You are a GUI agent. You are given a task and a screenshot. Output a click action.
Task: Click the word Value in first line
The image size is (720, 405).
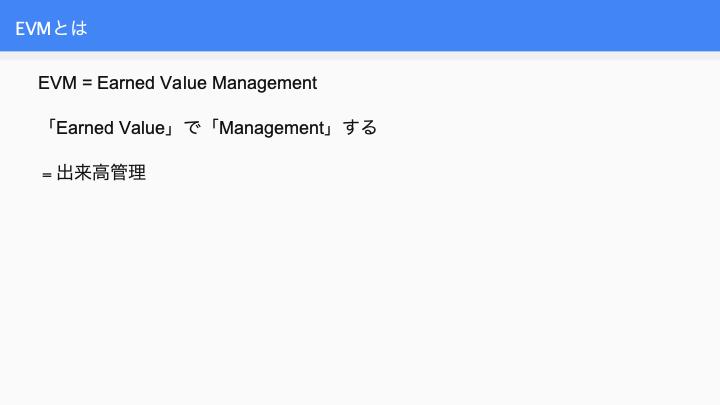pyautogui.click(x=183, y=83)
